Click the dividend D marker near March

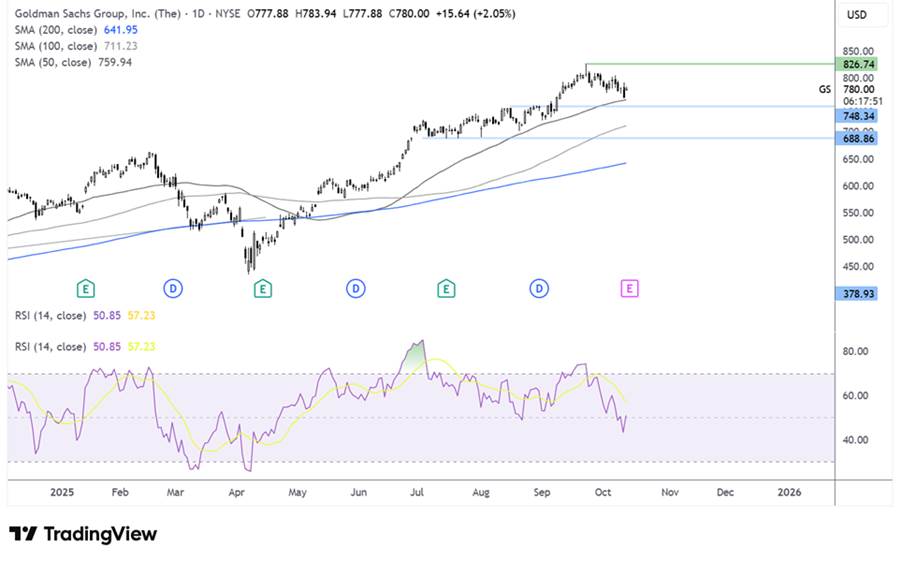[173, 288]
